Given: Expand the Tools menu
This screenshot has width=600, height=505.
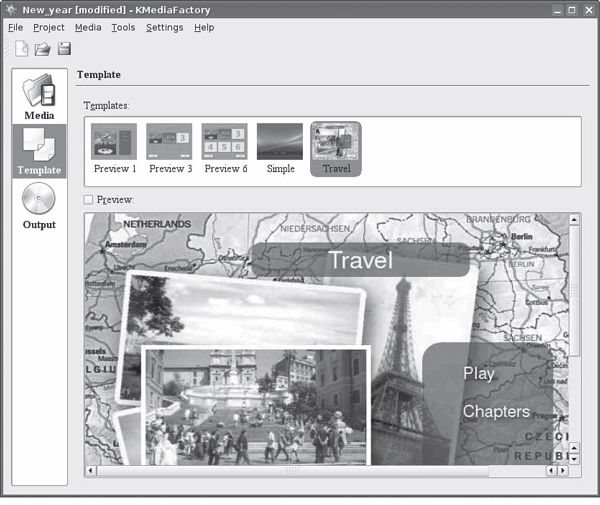Looking at the screenshot, I should (123, 27).
